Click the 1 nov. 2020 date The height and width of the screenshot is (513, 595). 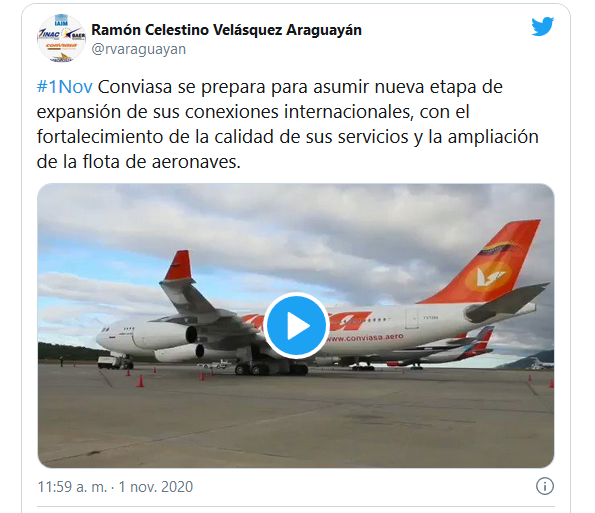point(156,486)
